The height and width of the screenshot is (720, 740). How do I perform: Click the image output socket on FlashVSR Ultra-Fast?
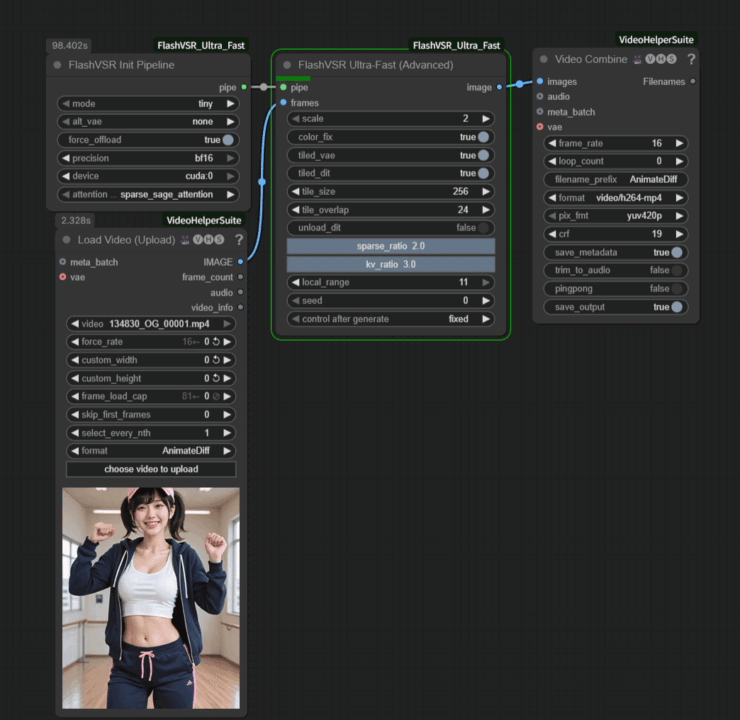[499, 87]
